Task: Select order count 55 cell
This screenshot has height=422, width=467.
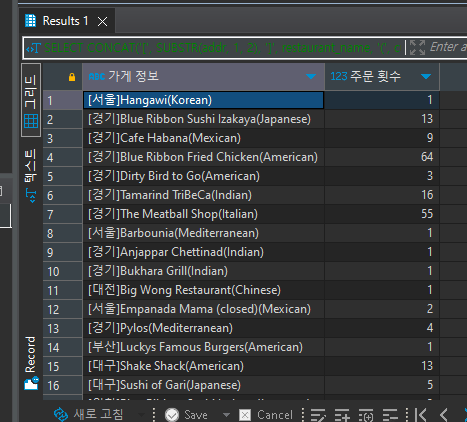Action: pyautogui.click(x=382, y=214)
